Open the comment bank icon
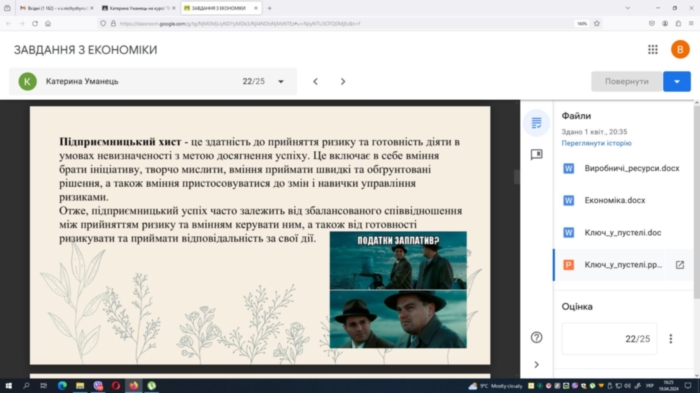Screen dimensions: 700x393 (536, 155)
